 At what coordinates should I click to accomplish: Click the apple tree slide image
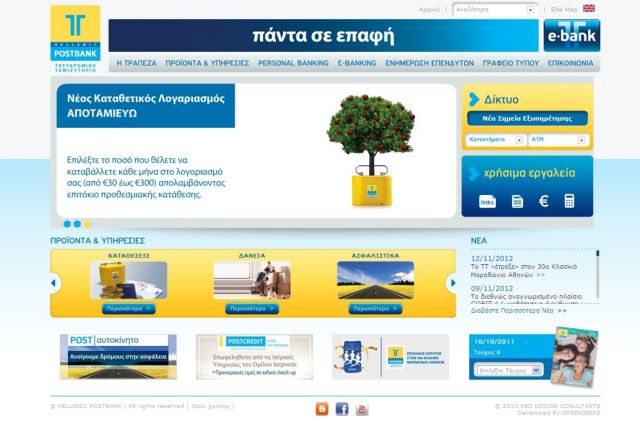(x=371, y=150)
